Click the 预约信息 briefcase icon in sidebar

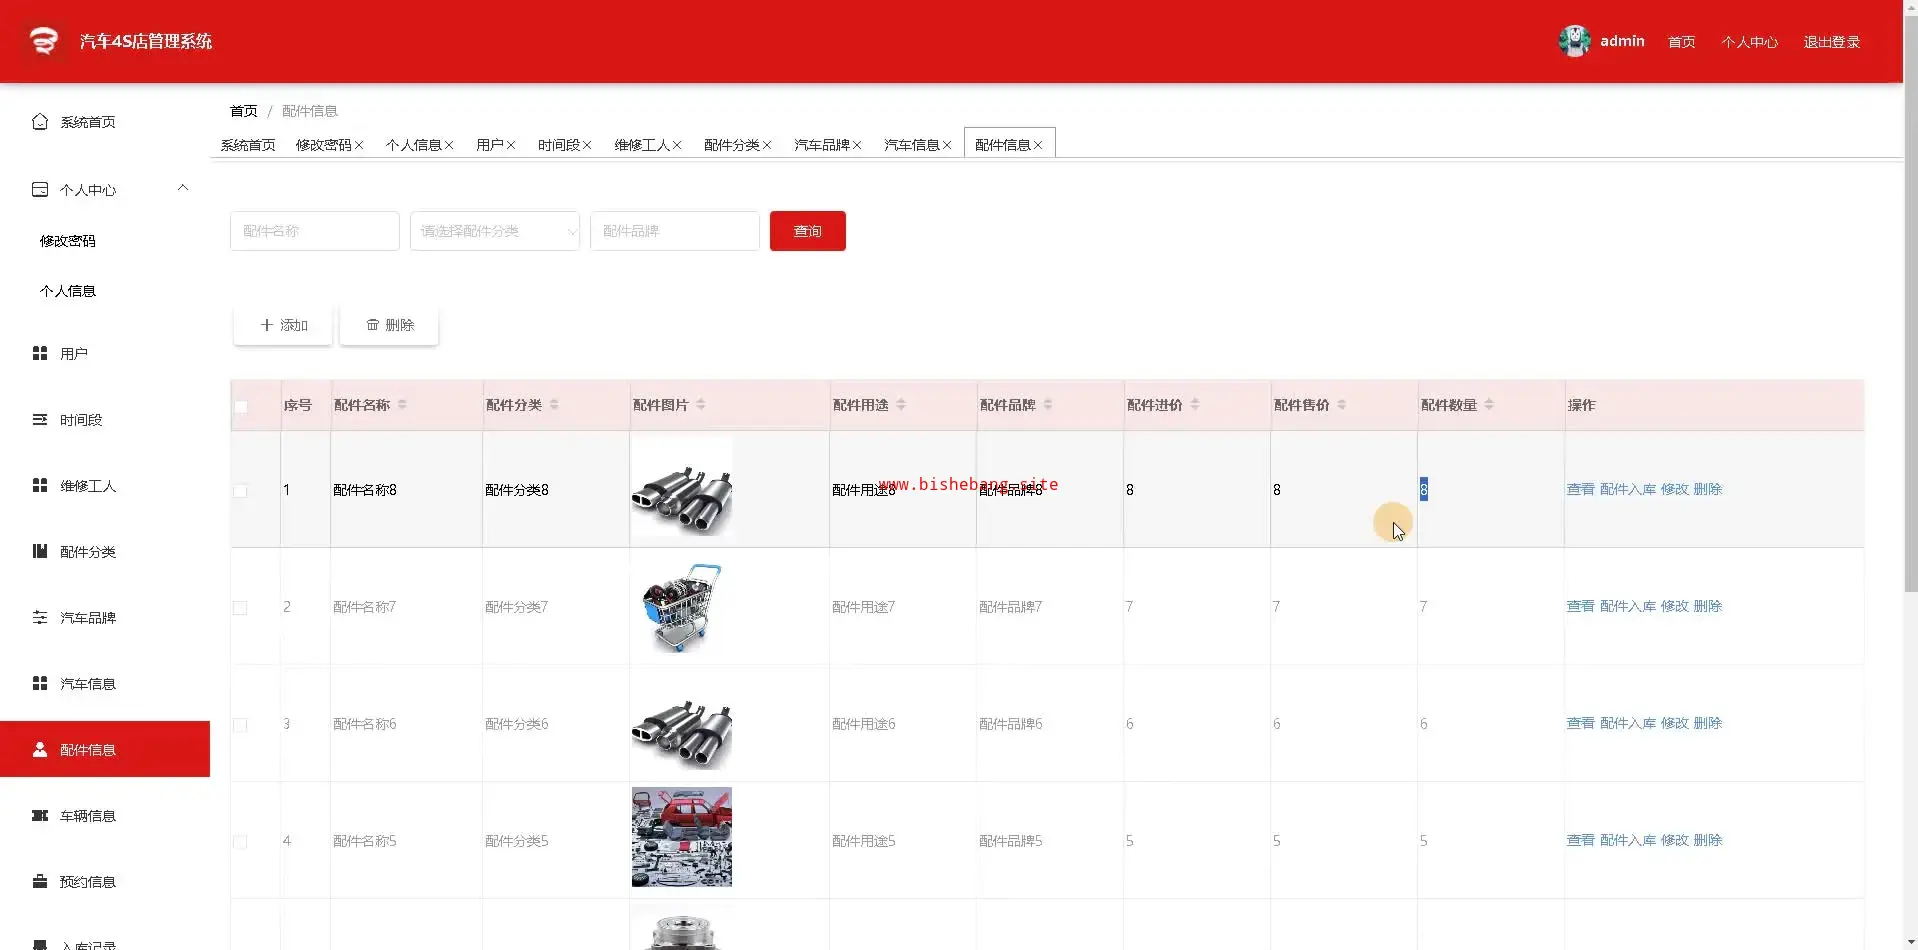tap(40, 881)
